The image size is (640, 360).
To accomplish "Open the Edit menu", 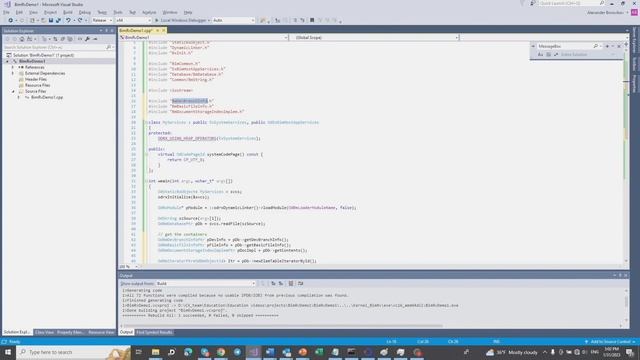I will point(19,12).
